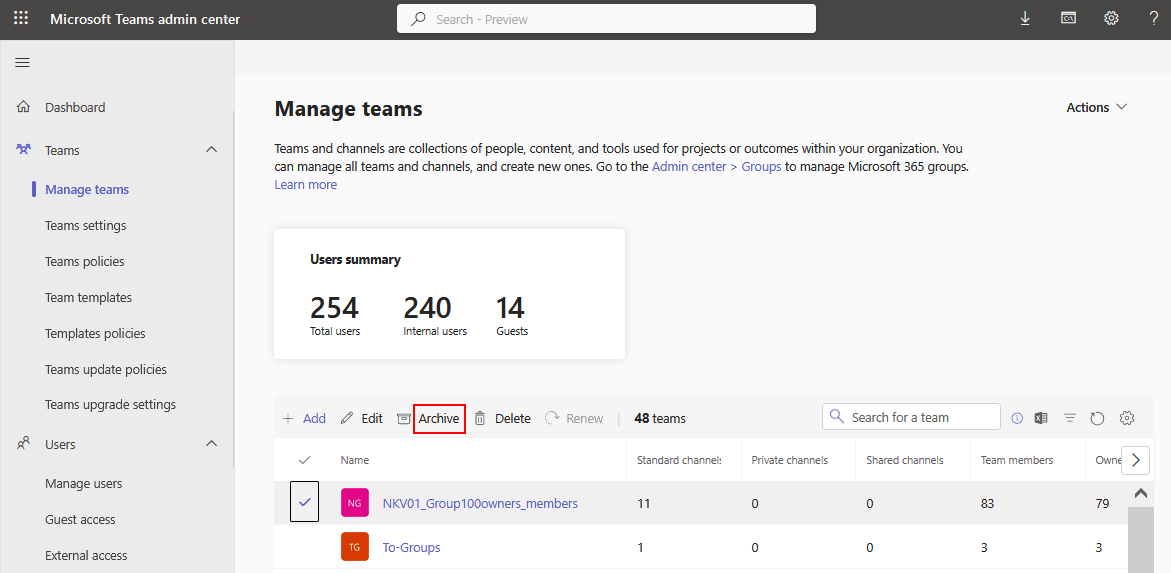Image resolution: width=1171 pixels, height=573 pixels.
Task: Open table column settings gear
Action: pyautogui.click(x=1127, y=418)
